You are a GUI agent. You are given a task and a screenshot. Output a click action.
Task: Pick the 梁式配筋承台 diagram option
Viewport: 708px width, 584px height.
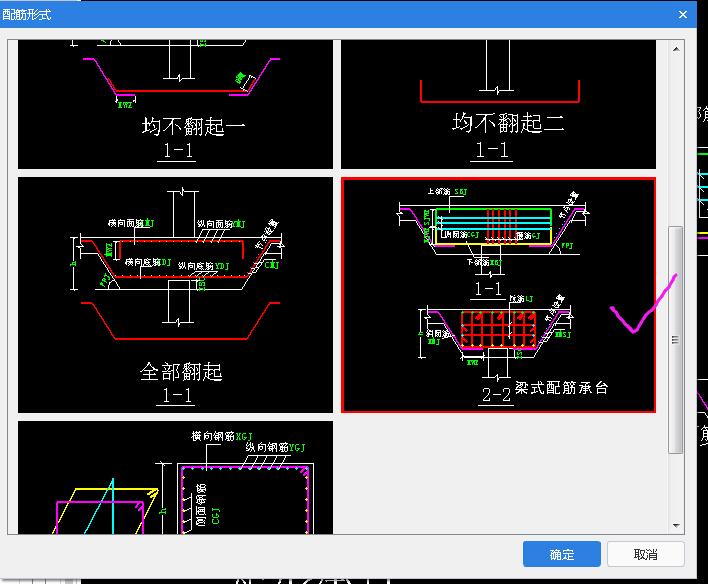pos(498,295)
